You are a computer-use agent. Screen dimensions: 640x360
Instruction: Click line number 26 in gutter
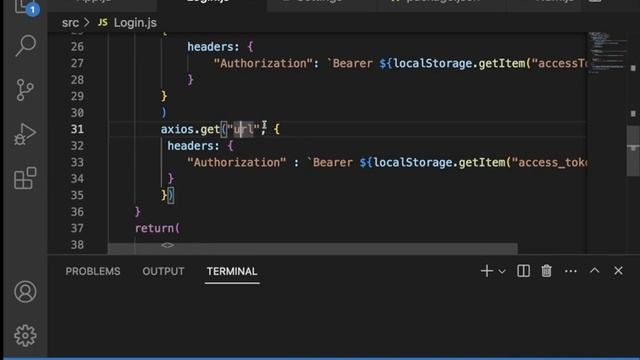click(x=77, y=47)
